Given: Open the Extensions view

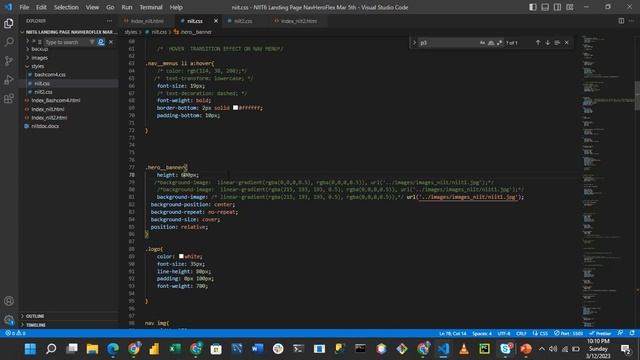Looking at the screenshot, I should (9, 98).
